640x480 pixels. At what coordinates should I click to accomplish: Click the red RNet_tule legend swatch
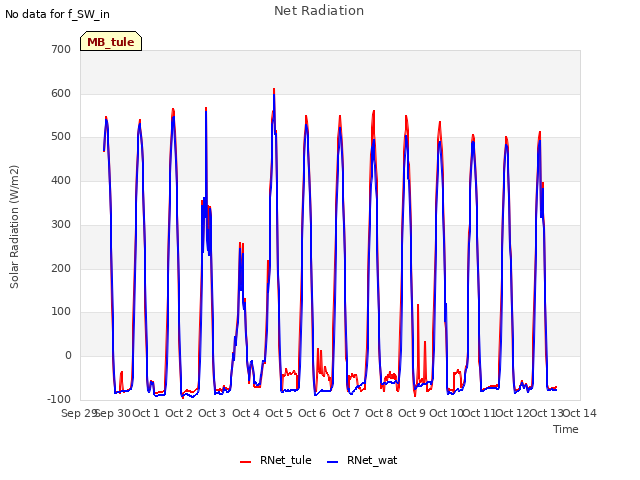click(x=245, y=462)
